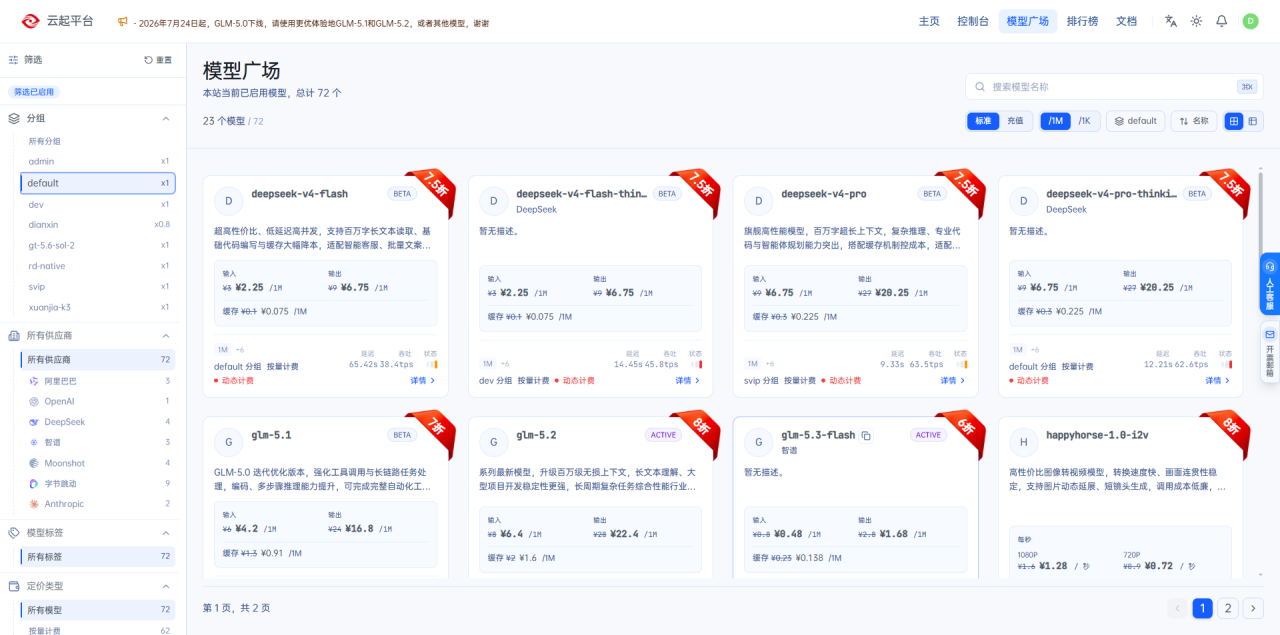
Task: Focus the 搜索模型名称 search field
Action: click(x=1114, y=87)
